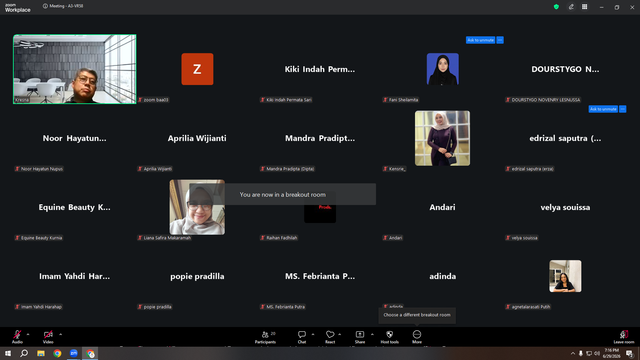Select agnetalarasati Putih's photo tile
This screenshot has height=360, width=640.
(565, 276)
